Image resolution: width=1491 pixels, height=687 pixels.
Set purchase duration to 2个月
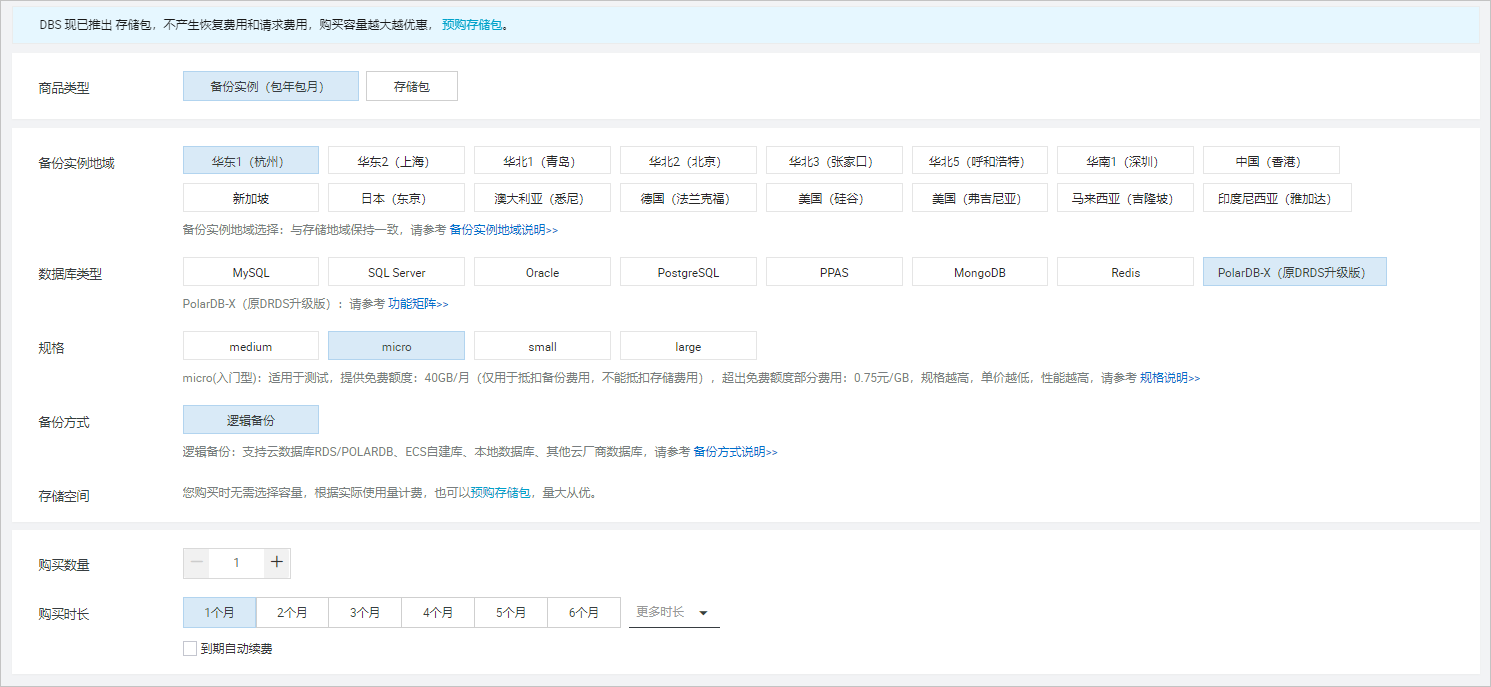pos(292,612)
